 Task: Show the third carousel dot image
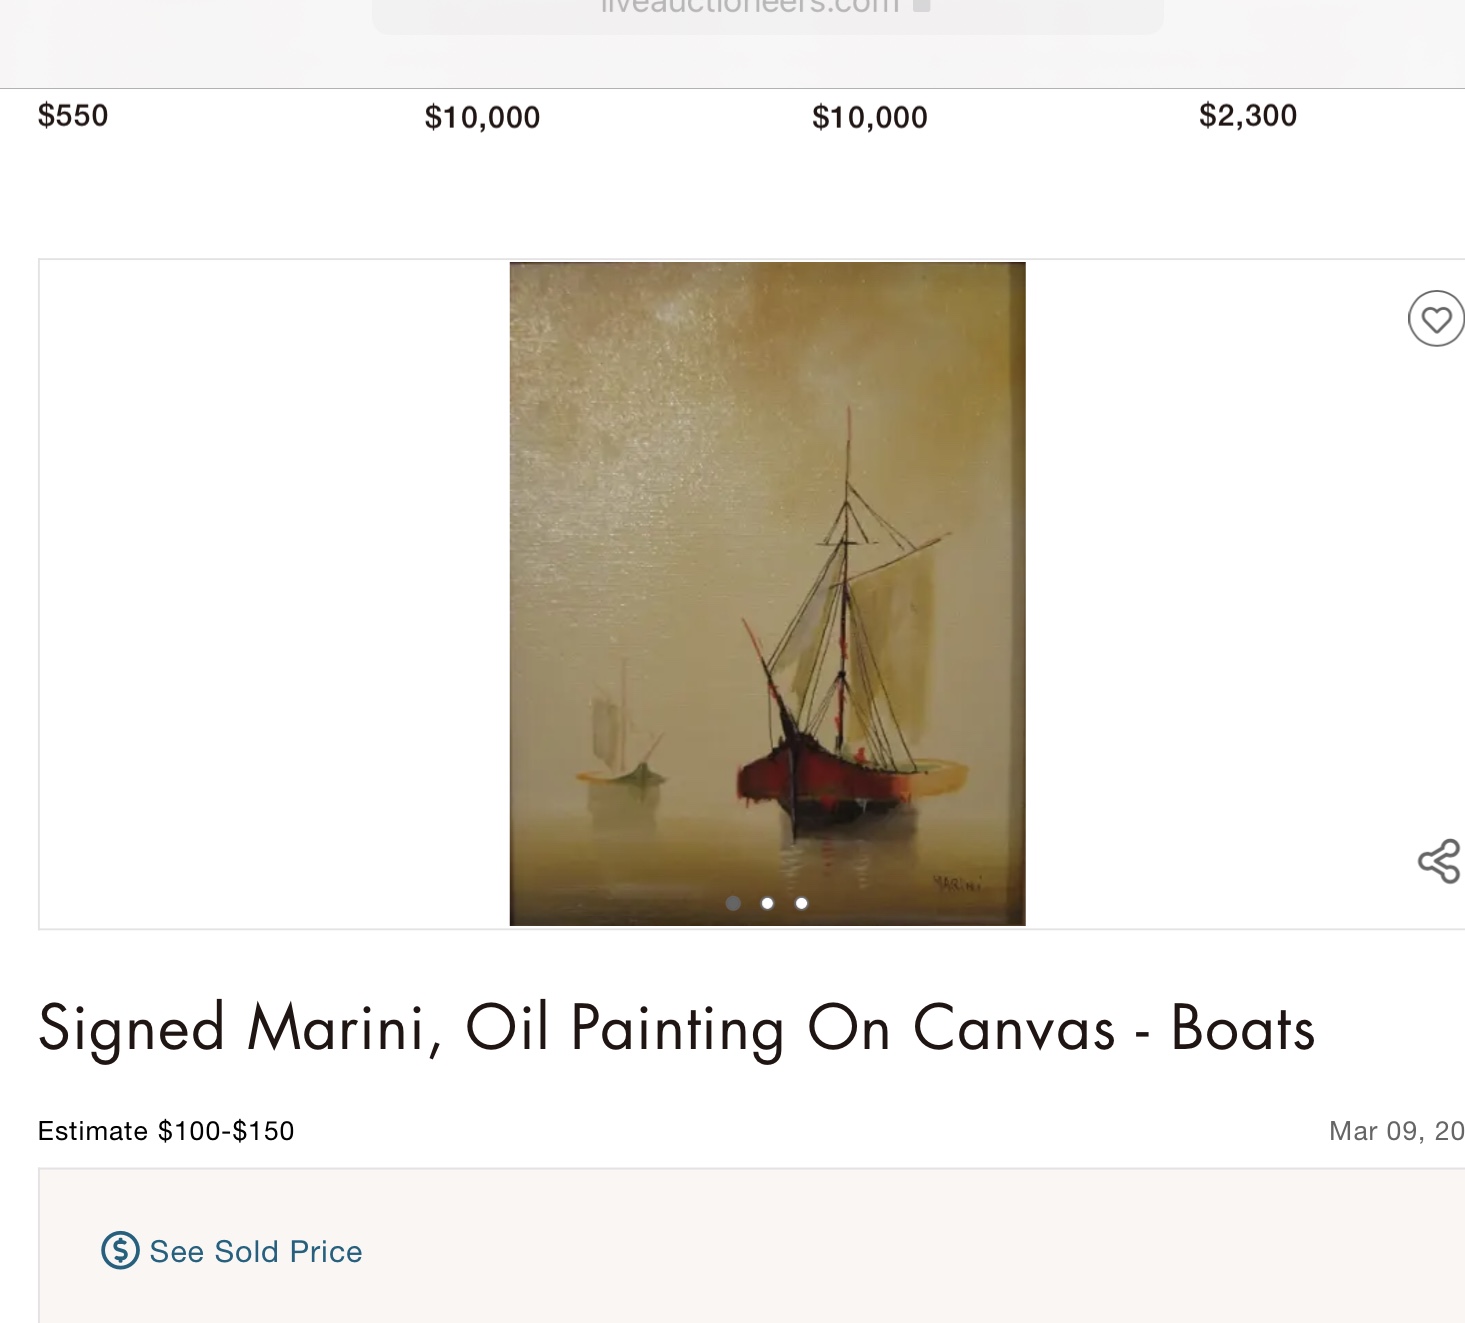(801, 903)
